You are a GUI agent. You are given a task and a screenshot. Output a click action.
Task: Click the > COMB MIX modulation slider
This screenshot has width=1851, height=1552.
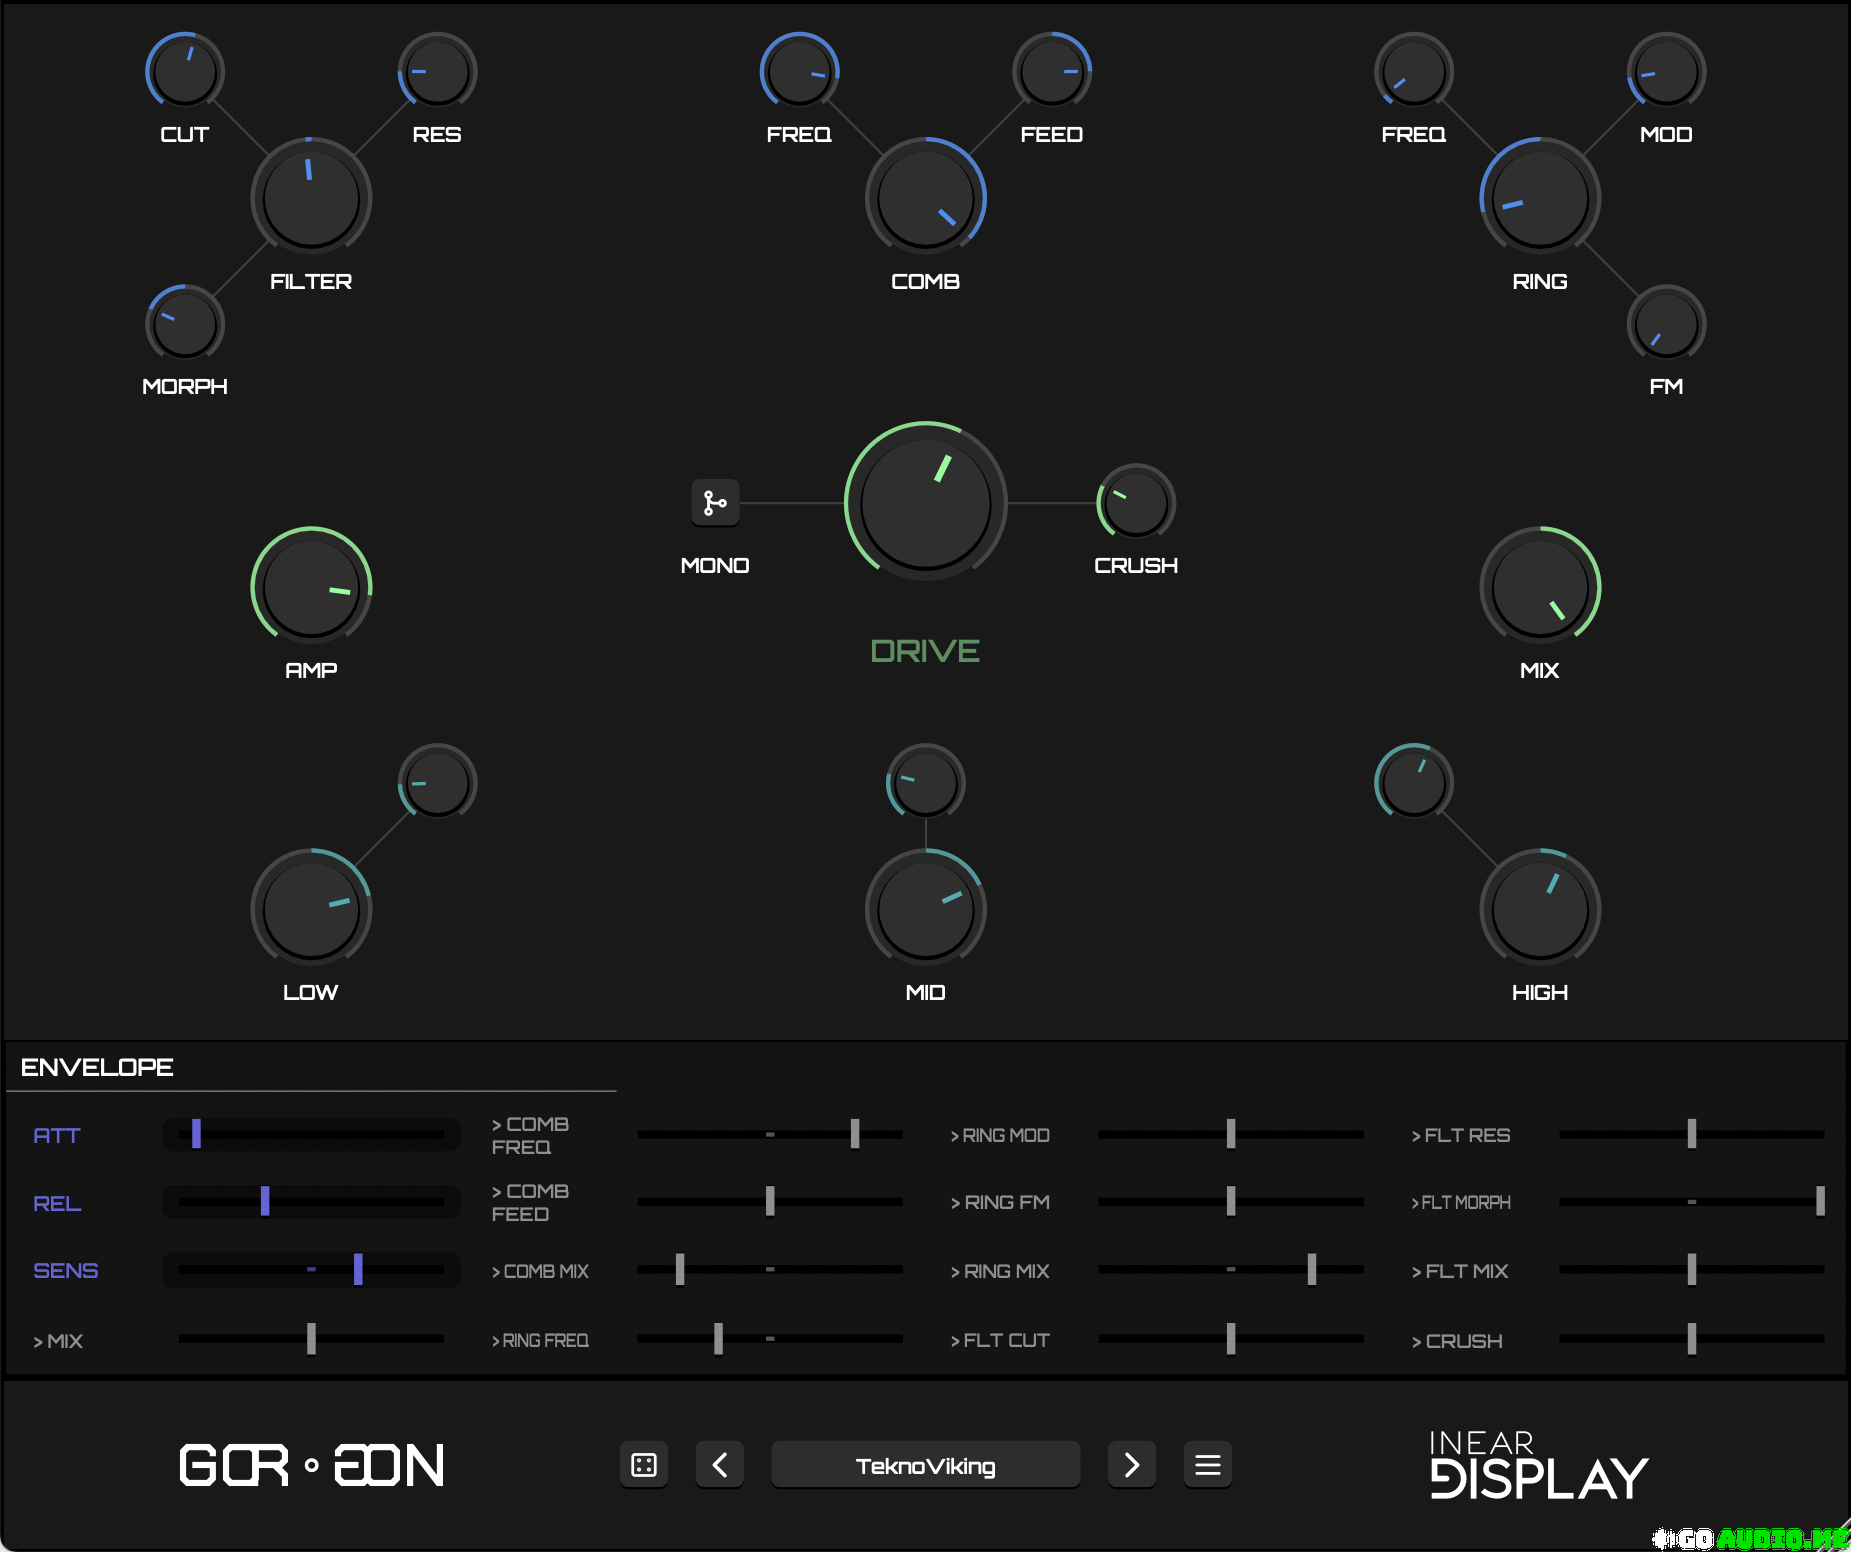(x=770, y=1269)
